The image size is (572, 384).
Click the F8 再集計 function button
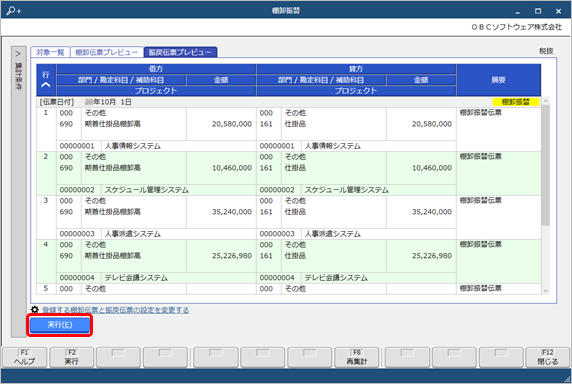(x=357, y=357)
